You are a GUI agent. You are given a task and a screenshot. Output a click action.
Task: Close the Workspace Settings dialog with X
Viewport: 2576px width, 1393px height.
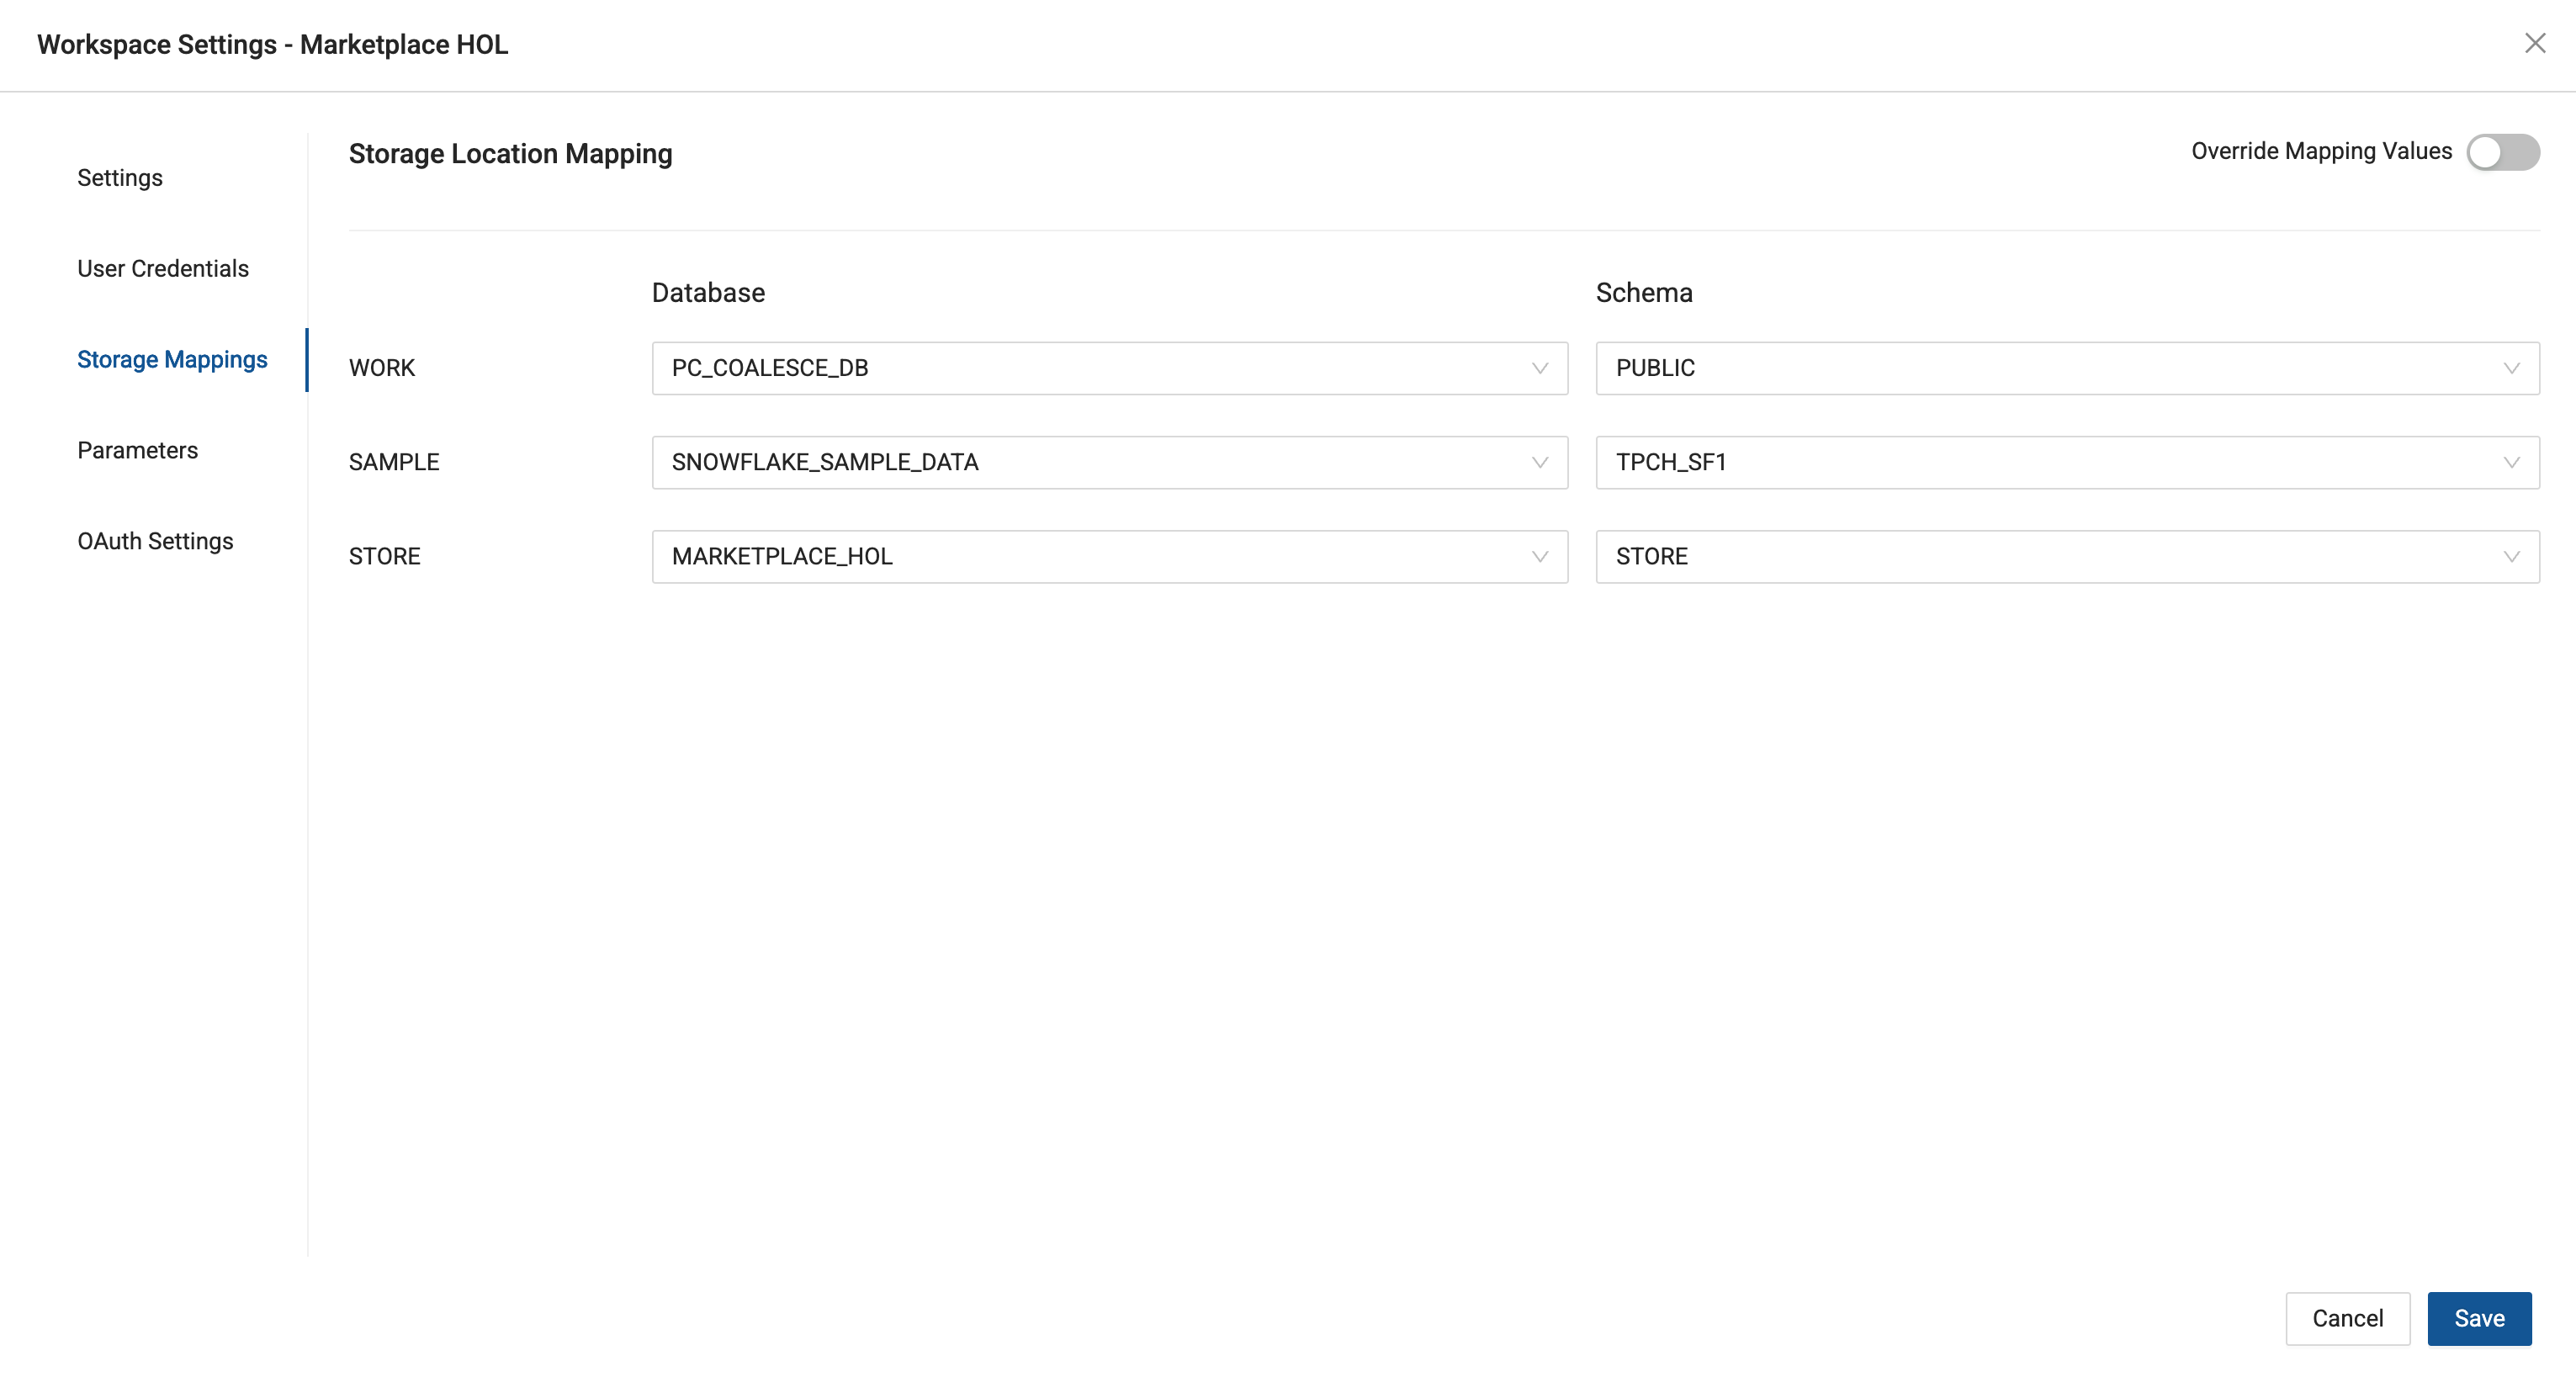coord(2534,43)
